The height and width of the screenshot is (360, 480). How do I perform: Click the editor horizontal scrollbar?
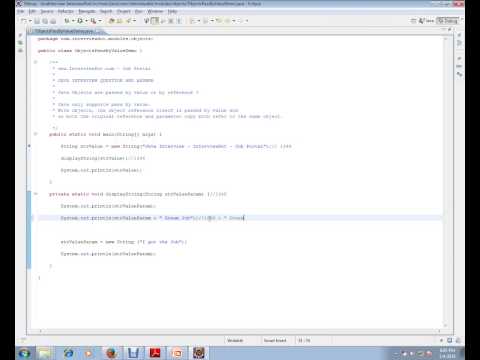pos(239,331)
